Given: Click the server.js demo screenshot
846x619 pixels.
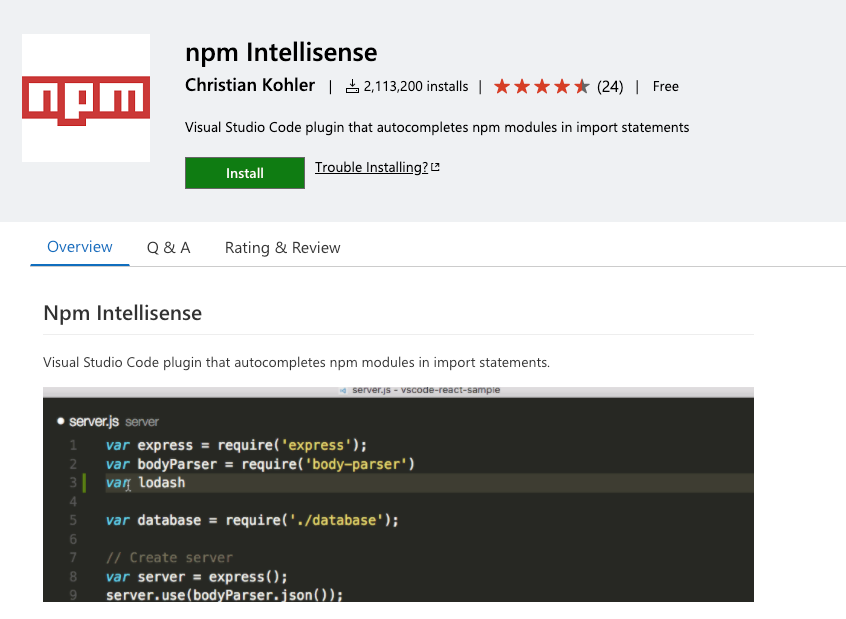Looking at the screenshot, I should (x=398, y=494).
